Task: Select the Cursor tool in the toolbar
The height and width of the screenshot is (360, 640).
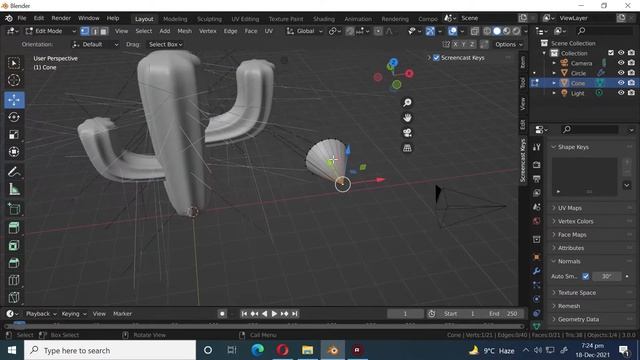Action: pos(14,80)
